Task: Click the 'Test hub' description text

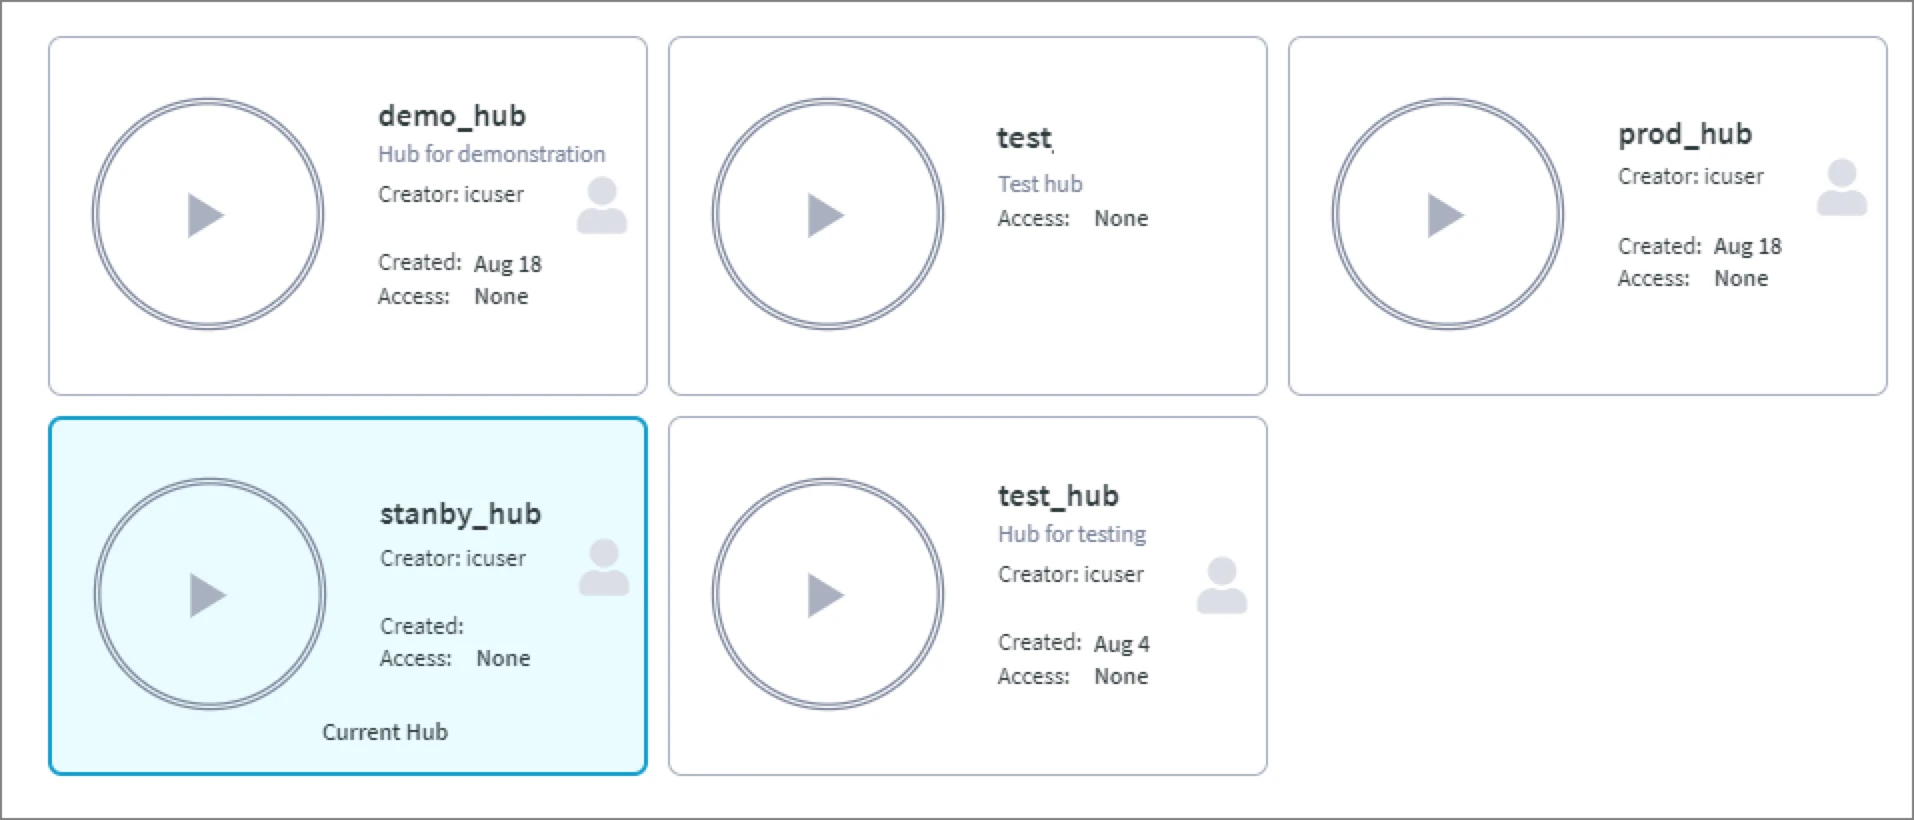Action: pyautogui.click(x=1039, y=183)
